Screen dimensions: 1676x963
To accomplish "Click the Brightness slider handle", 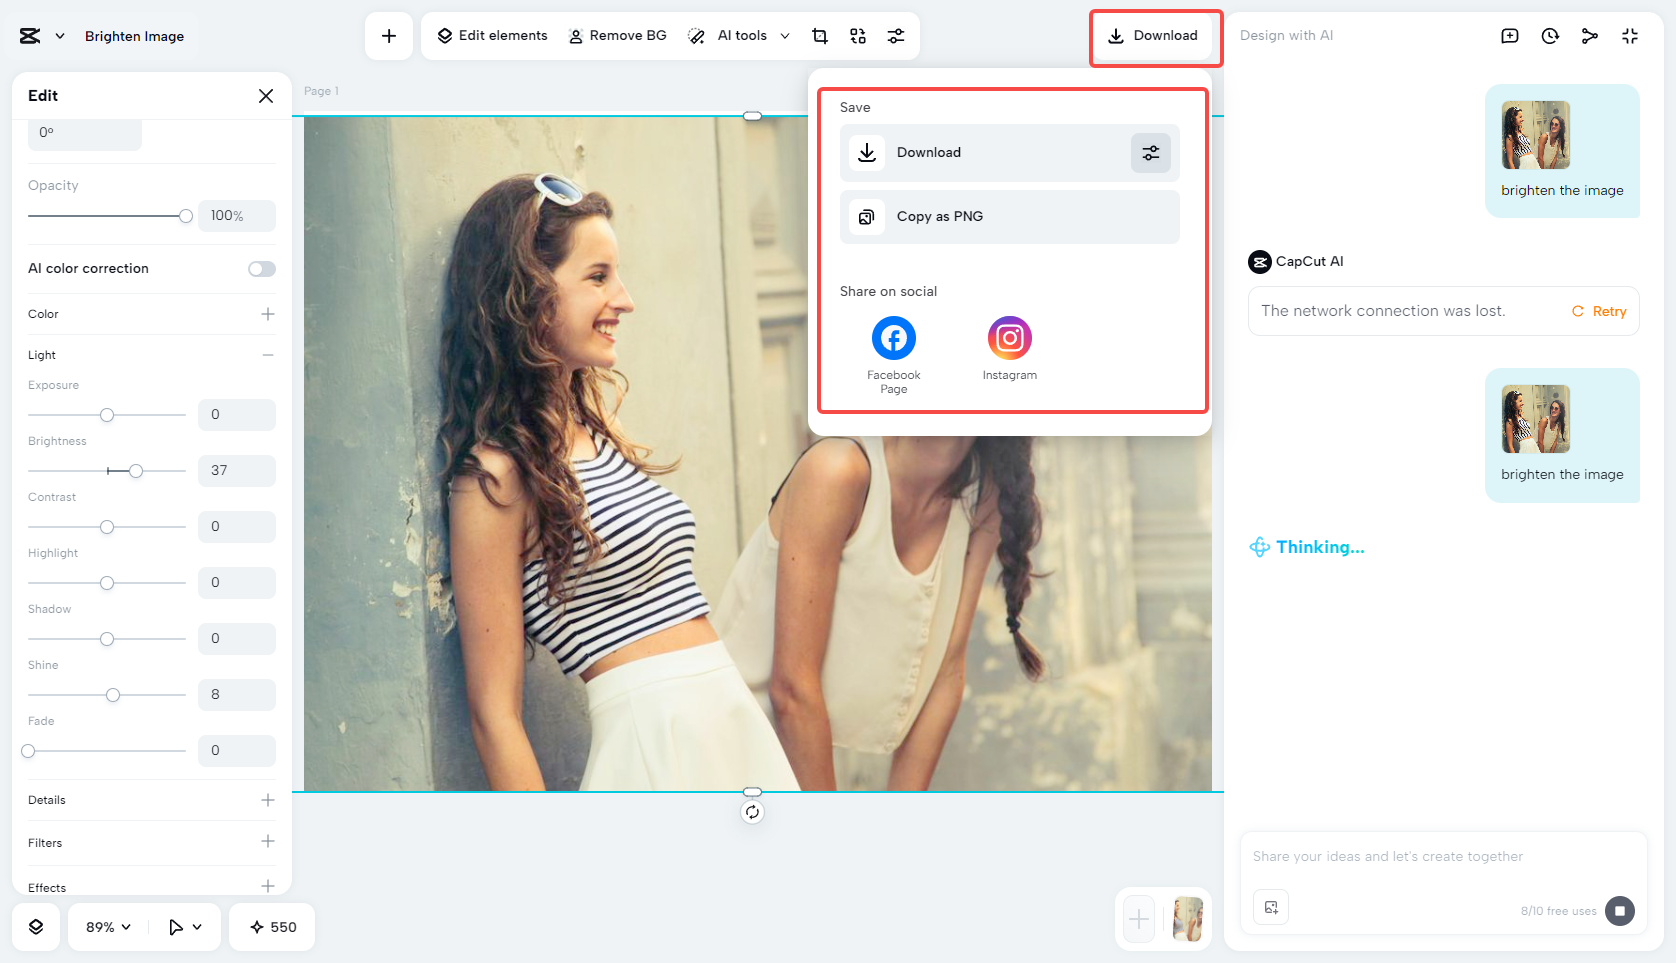I will [136, 471].
